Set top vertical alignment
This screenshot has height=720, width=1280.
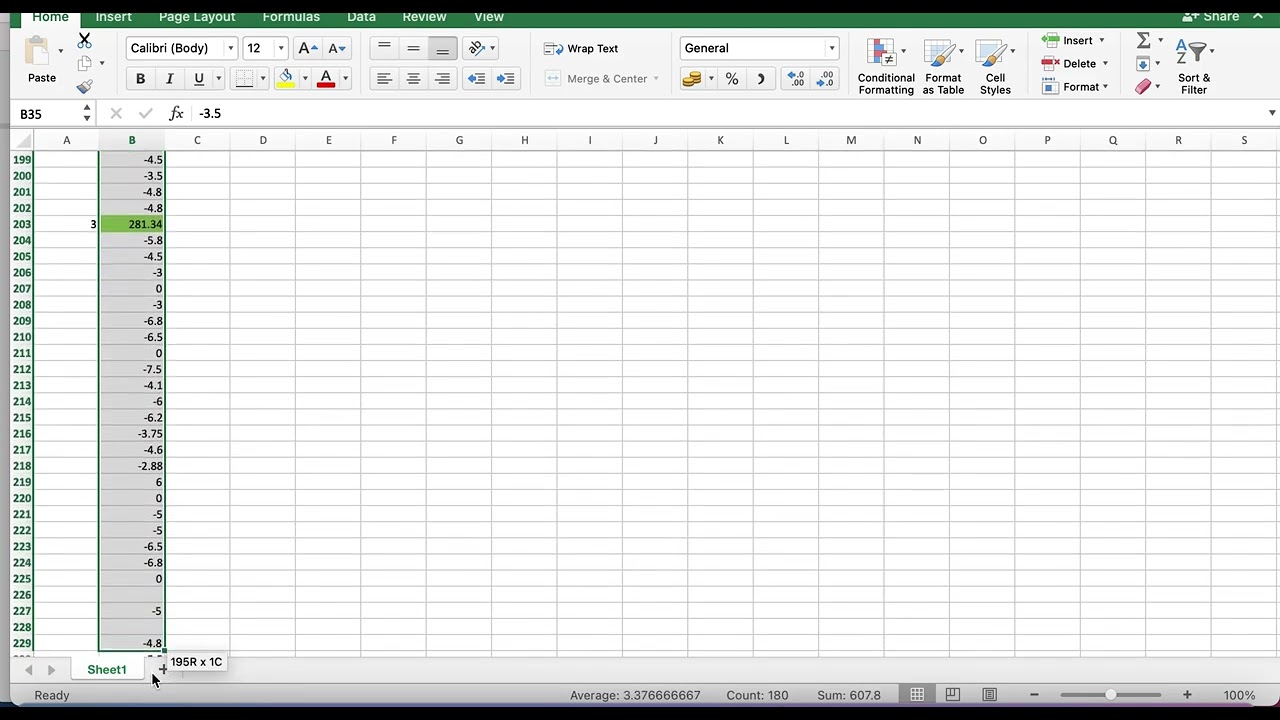tap(384, 48)
